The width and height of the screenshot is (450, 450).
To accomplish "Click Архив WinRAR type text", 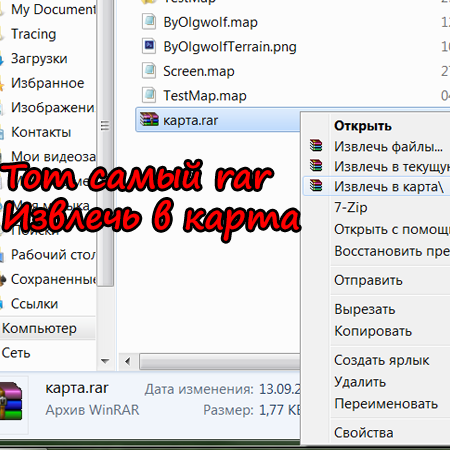I will (x=92, y=410).
